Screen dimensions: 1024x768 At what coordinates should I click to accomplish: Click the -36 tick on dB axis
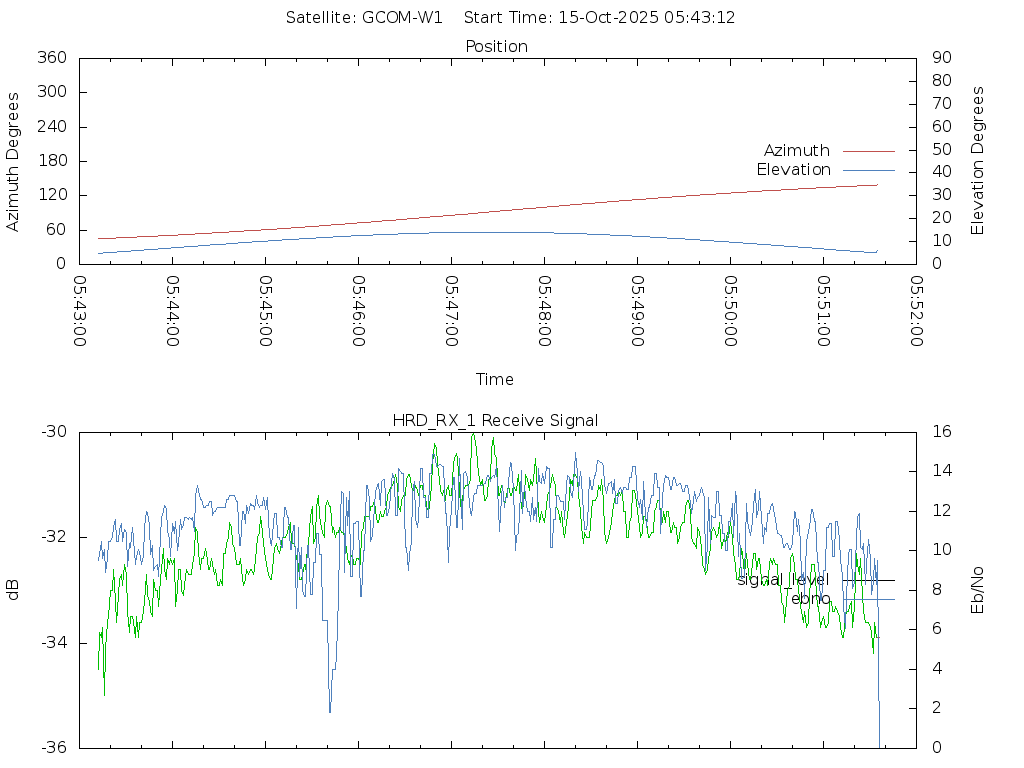[x=53, y=747]
